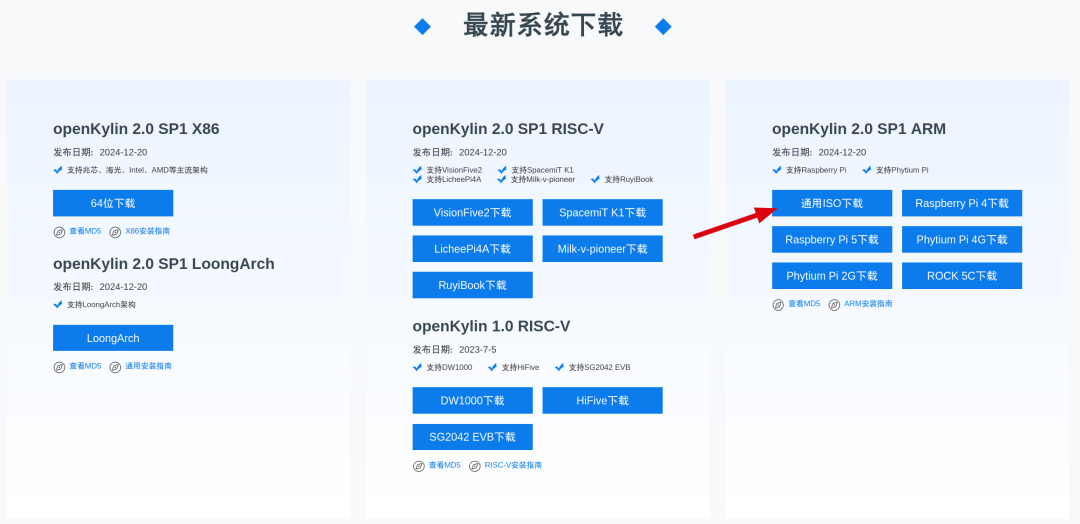The width and height of the screenshot is (1080, 524).
Task: Download the ROCK 5C image
Action: [x=962, y=275]
